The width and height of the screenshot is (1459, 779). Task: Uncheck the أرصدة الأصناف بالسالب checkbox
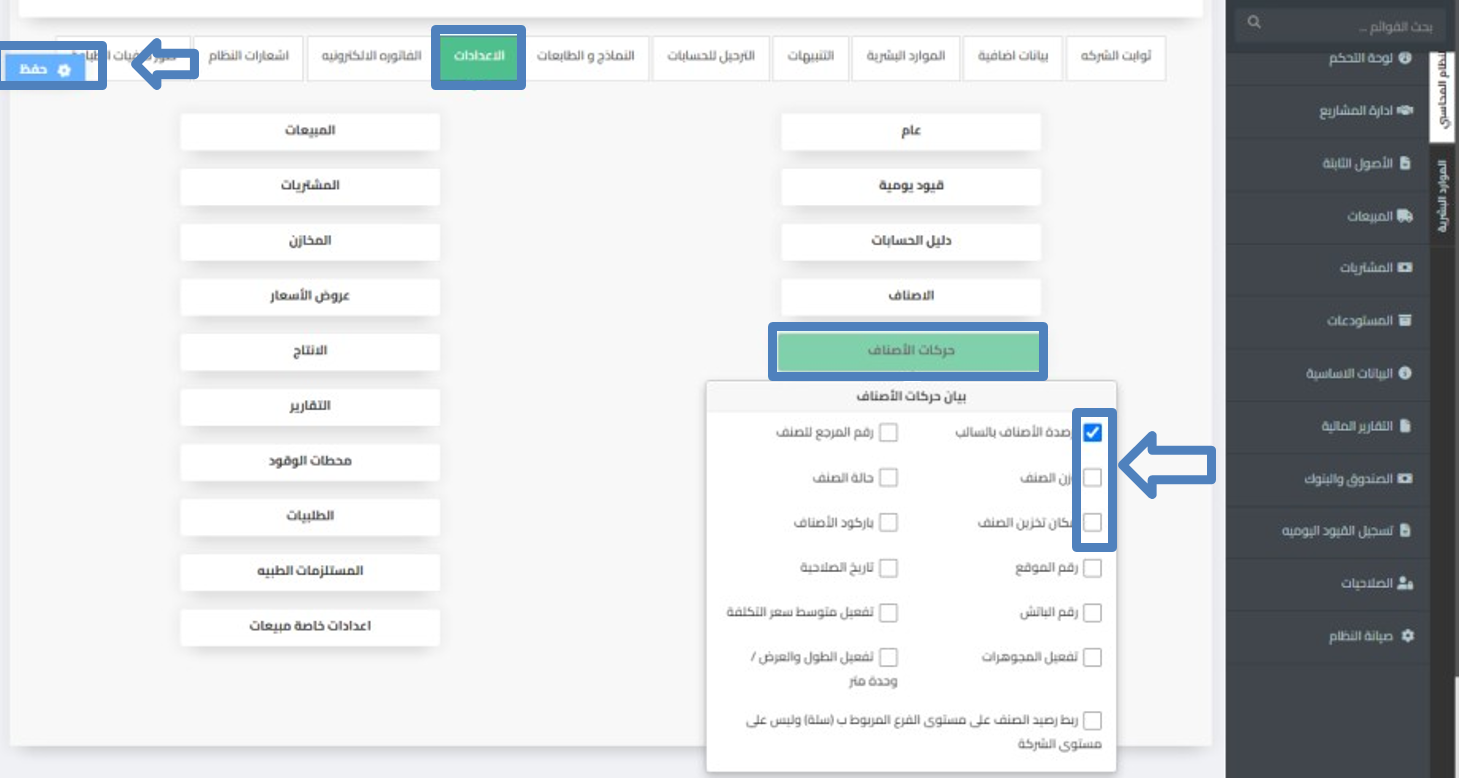coord(1092,432)
